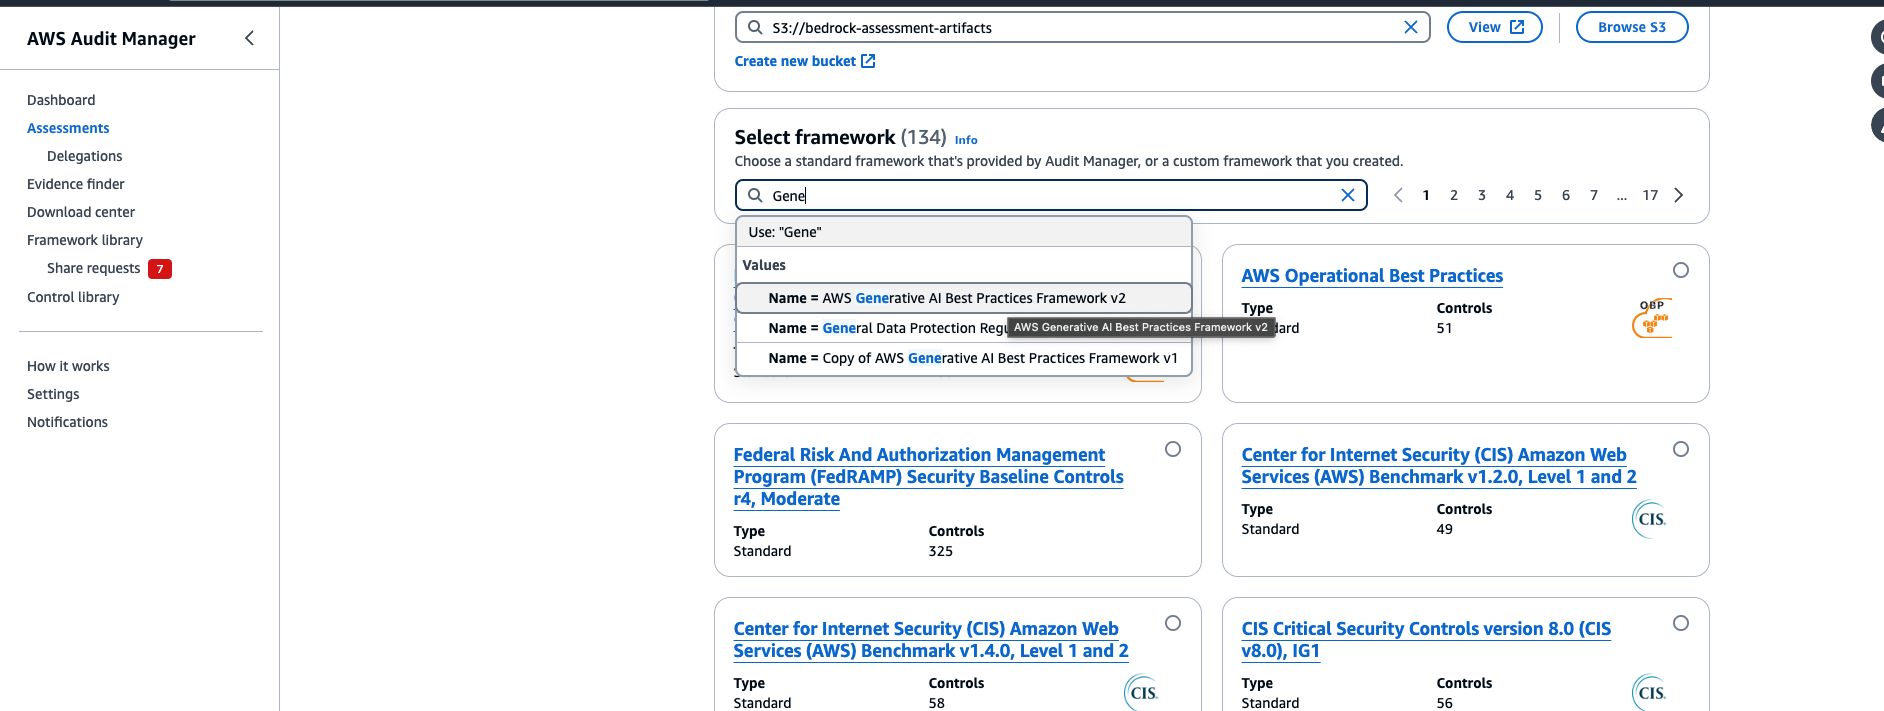The width and height of the screenshot is (1884, 711).
Task: Go to page 17 of frameworks
Action: pos(1650,195)
